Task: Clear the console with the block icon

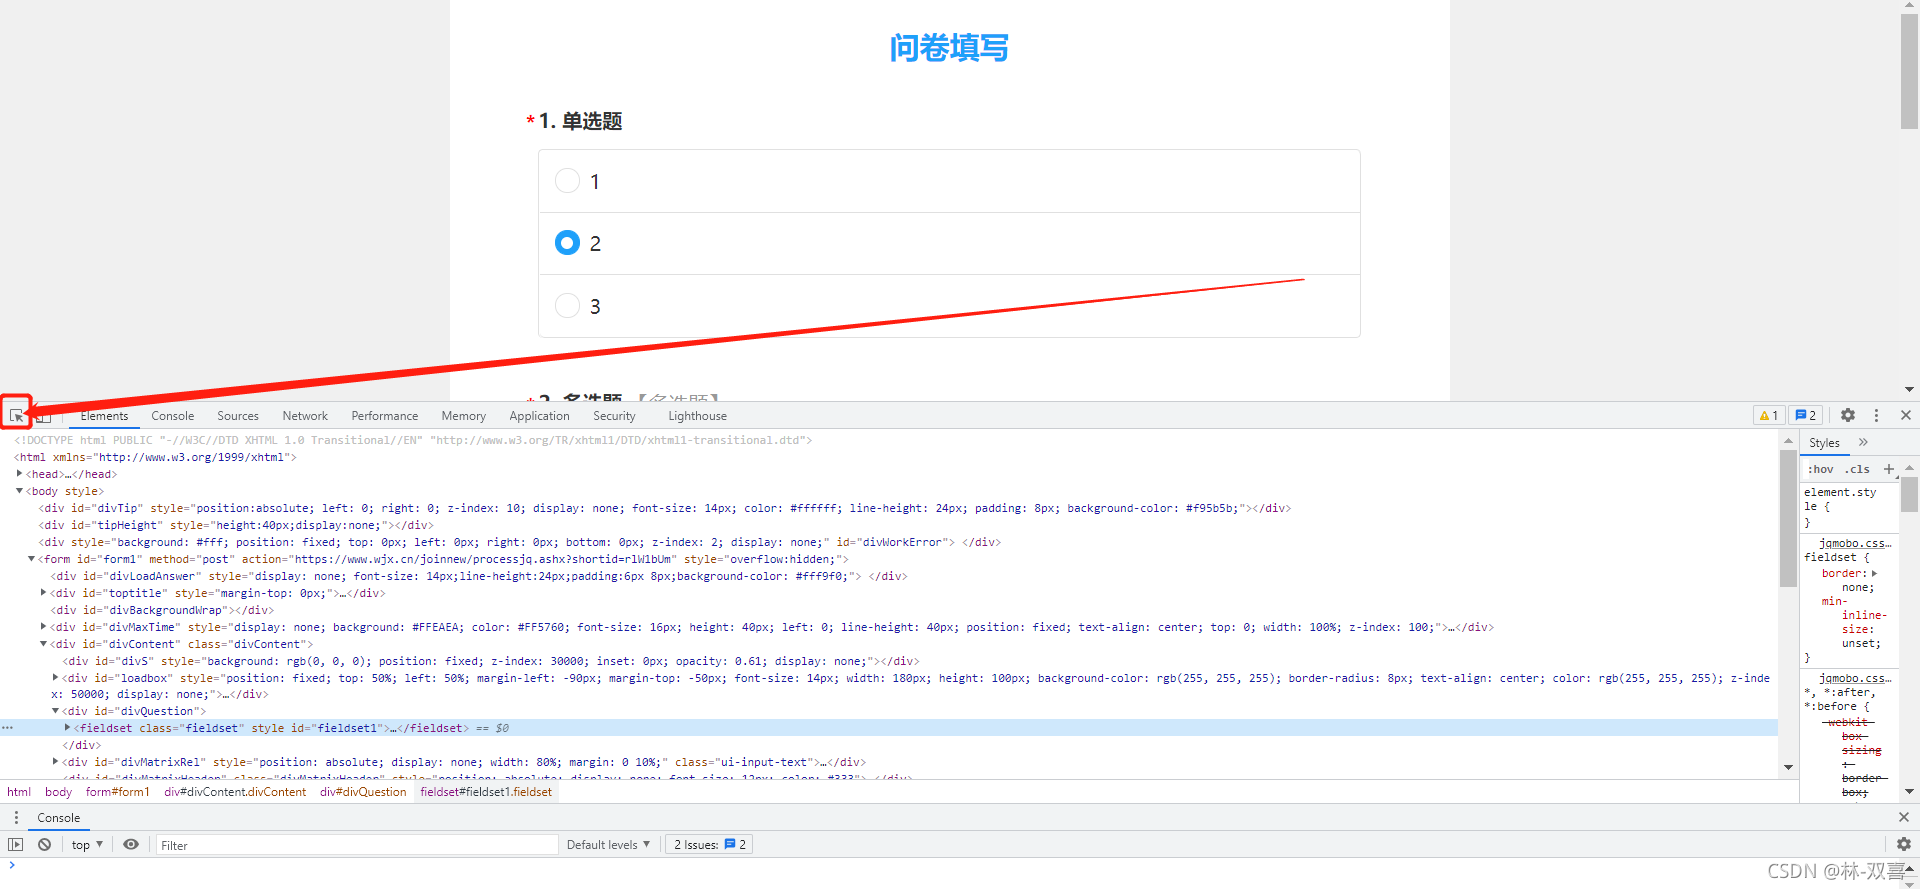Action: coord(44,844)
